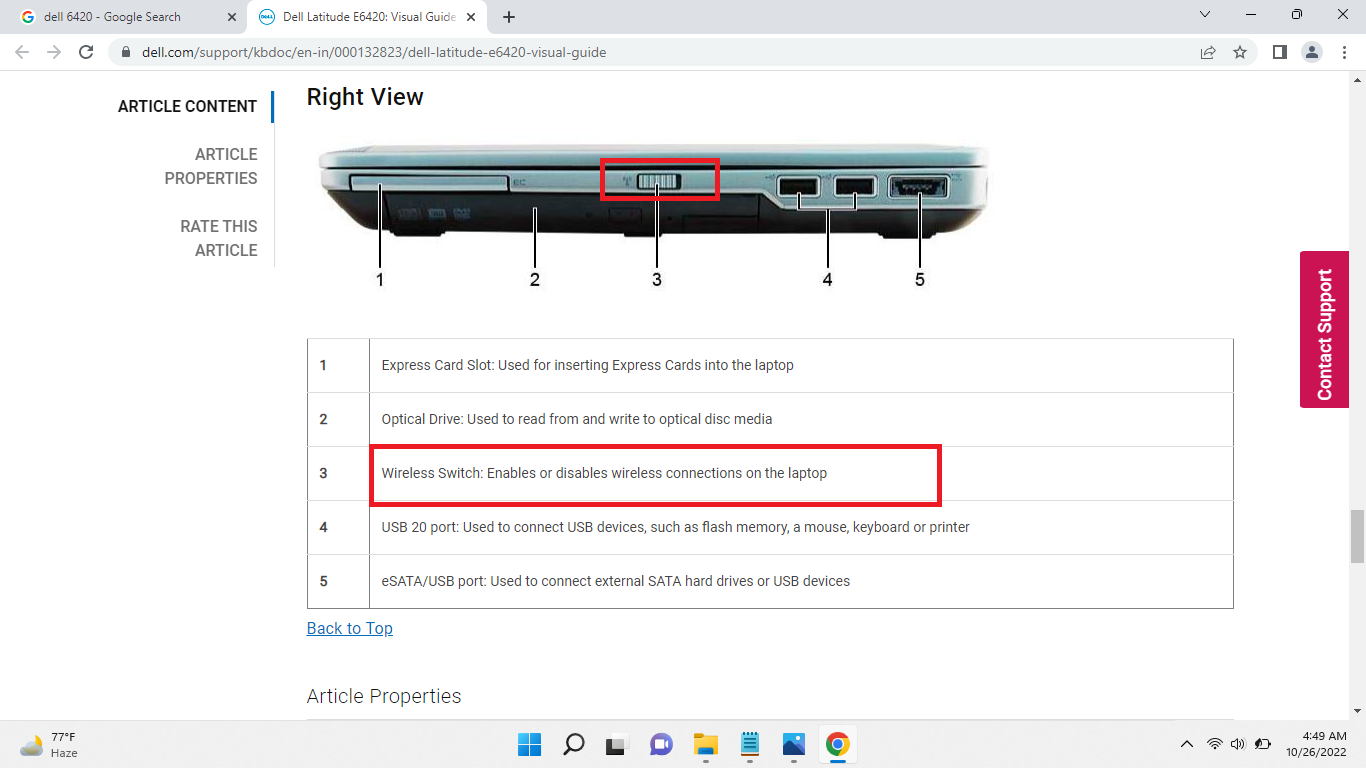1366x768 pixels.
Task: Open Chrome side panel
Action: [1279, 52]
